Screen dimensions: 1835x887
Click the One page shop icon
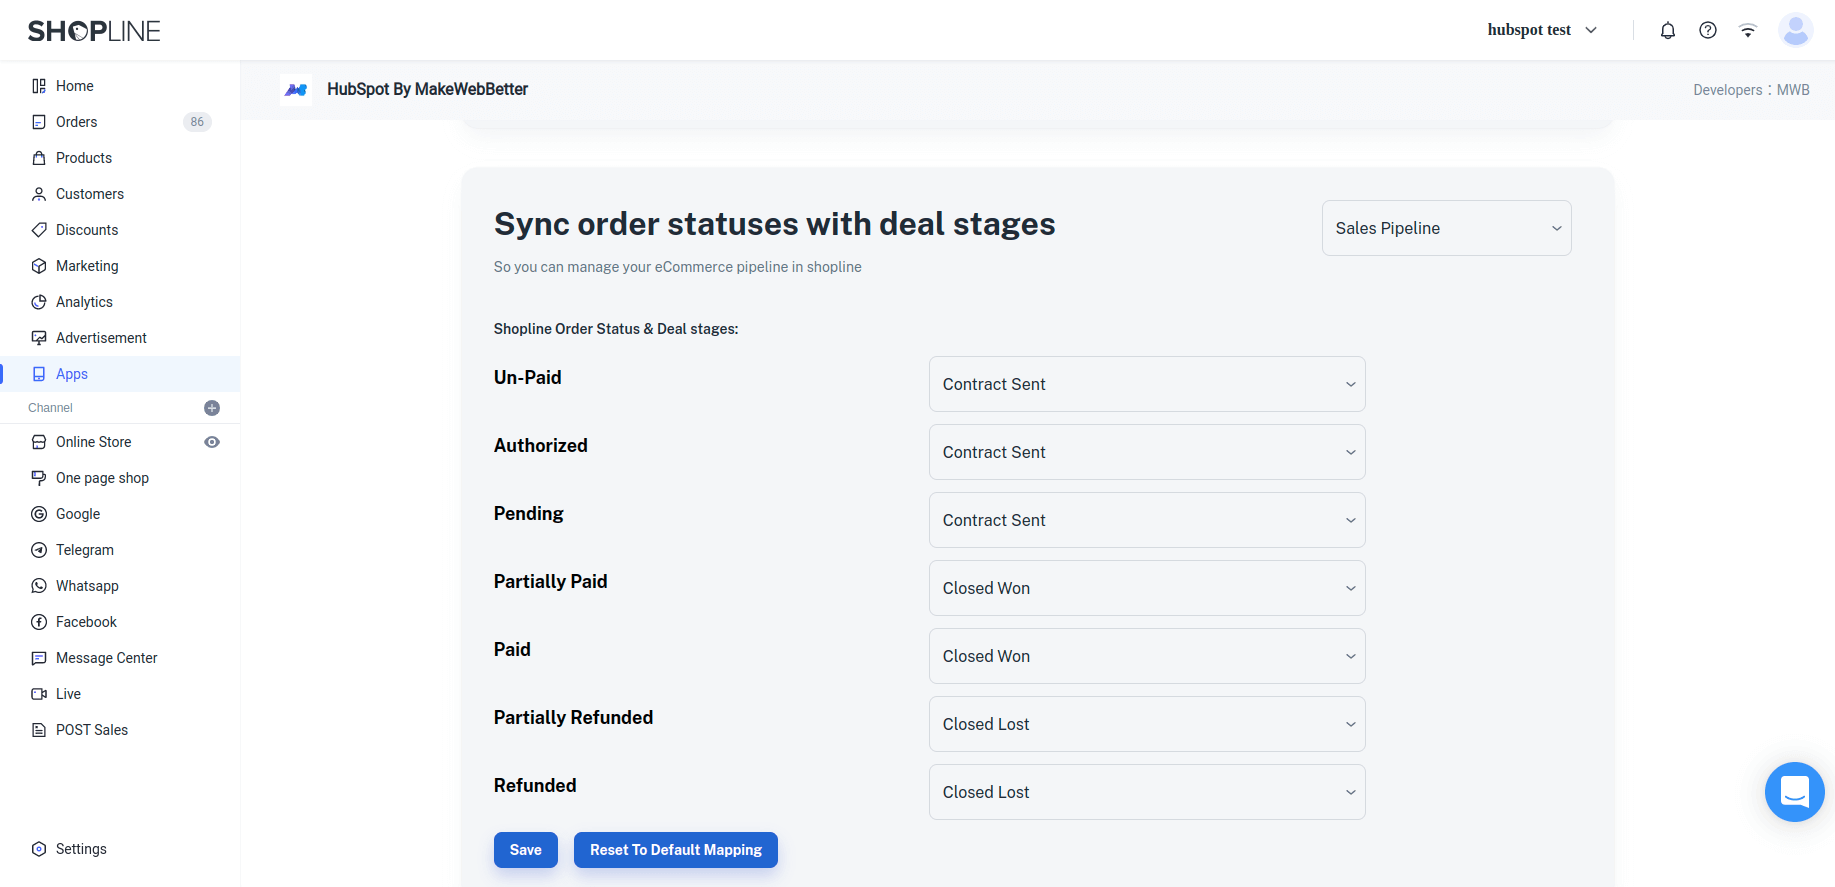[x=39, y=478]
